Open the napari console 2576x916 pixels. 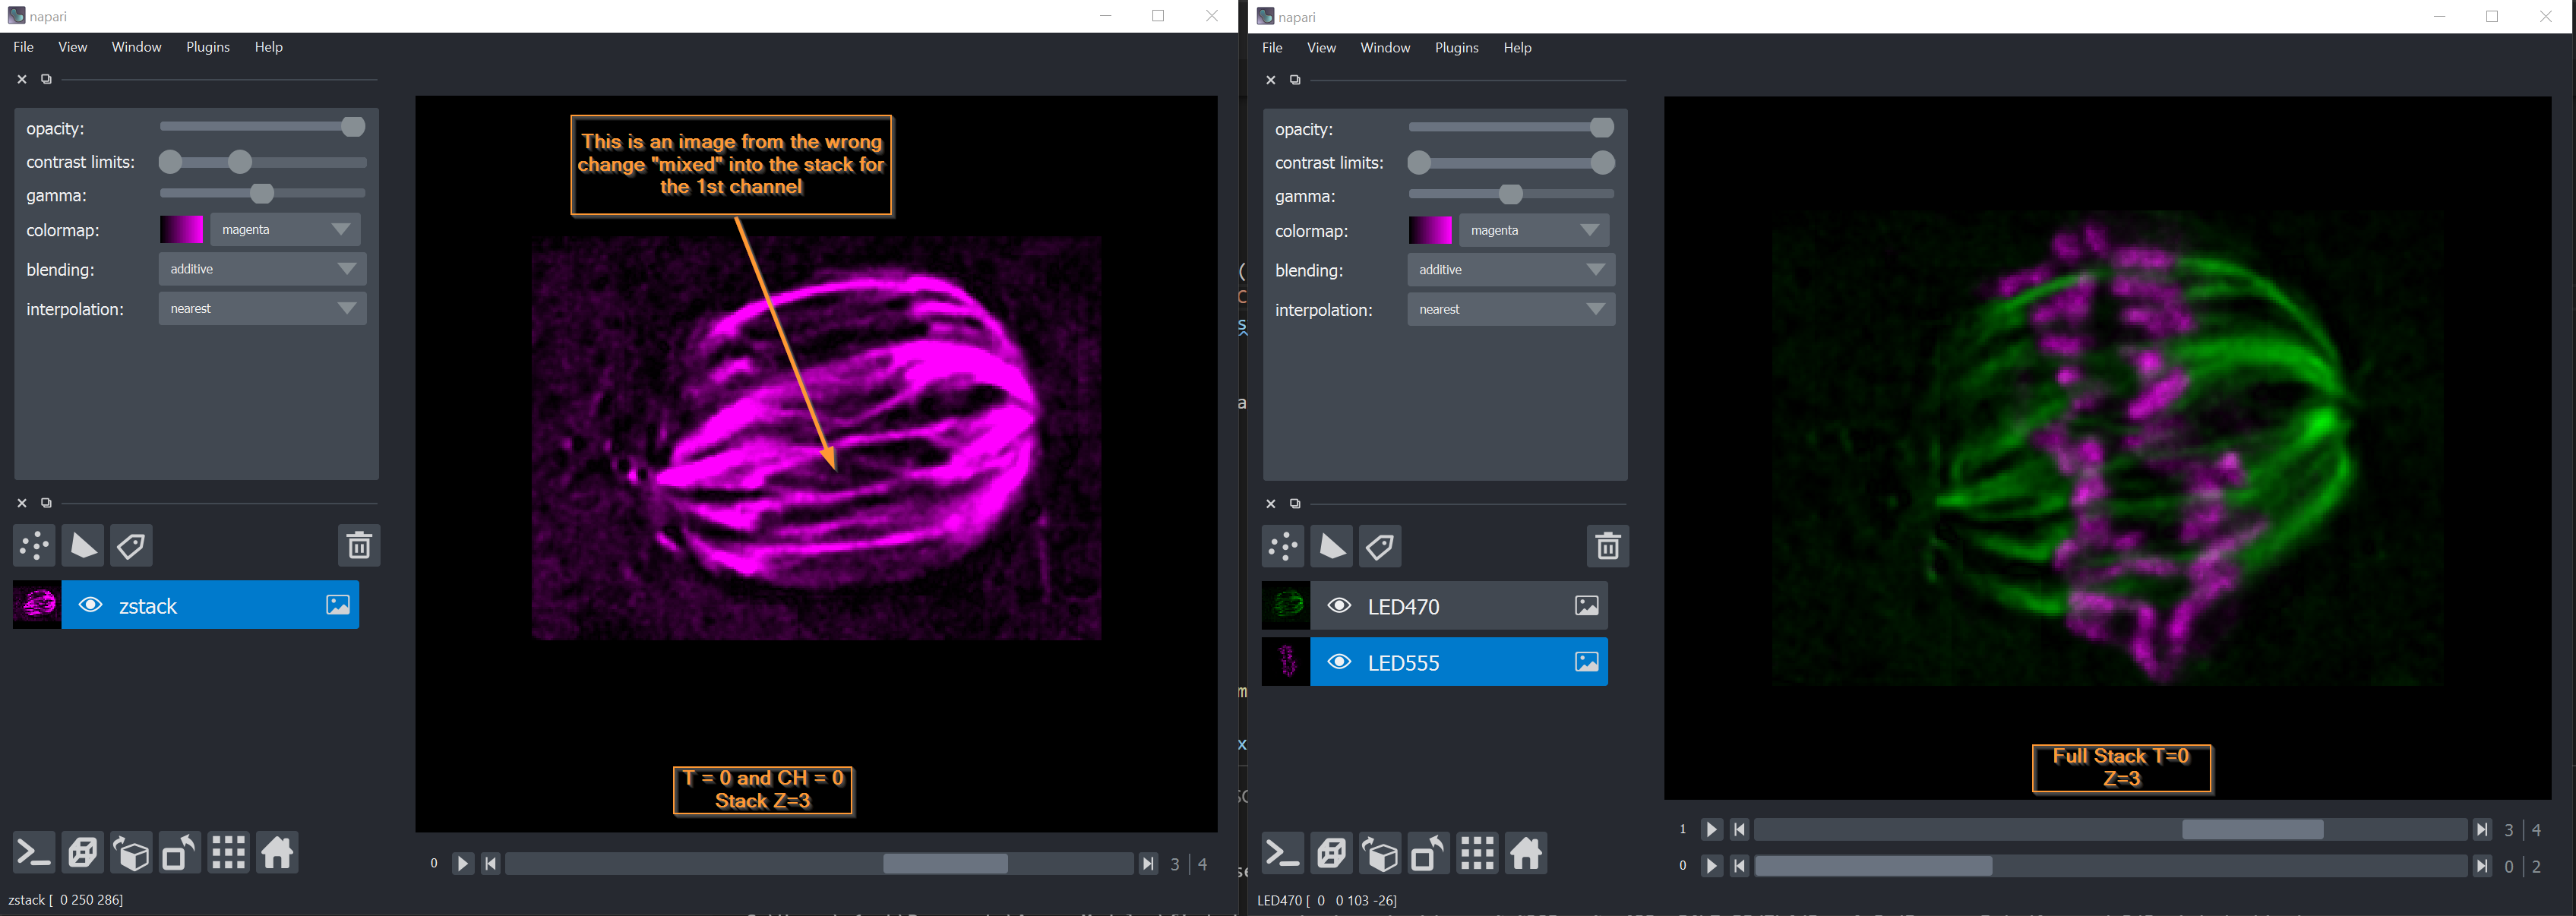pyautogui.click(x=33, y=852)
